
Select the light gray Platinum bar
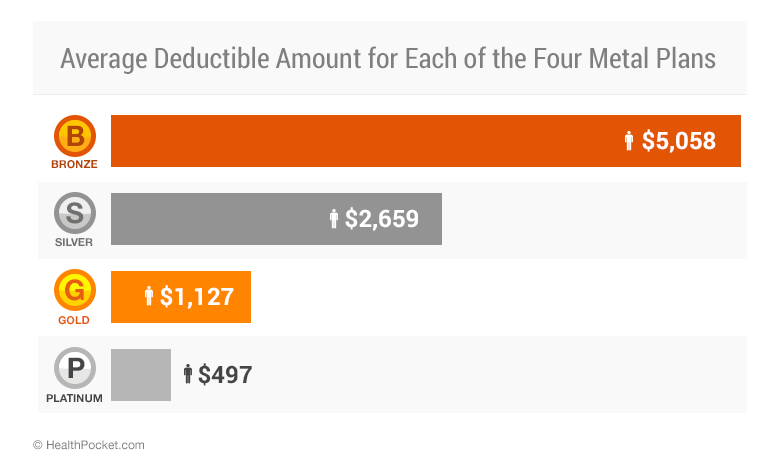(141, 375)
